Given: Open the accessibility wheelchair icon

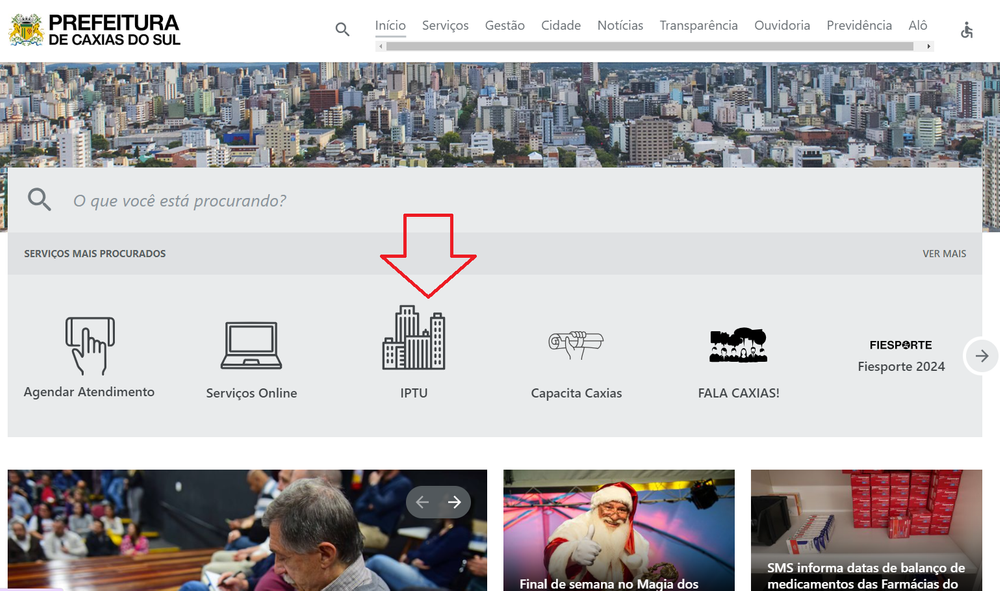Looking at the screenshot, I should point(967,30).
